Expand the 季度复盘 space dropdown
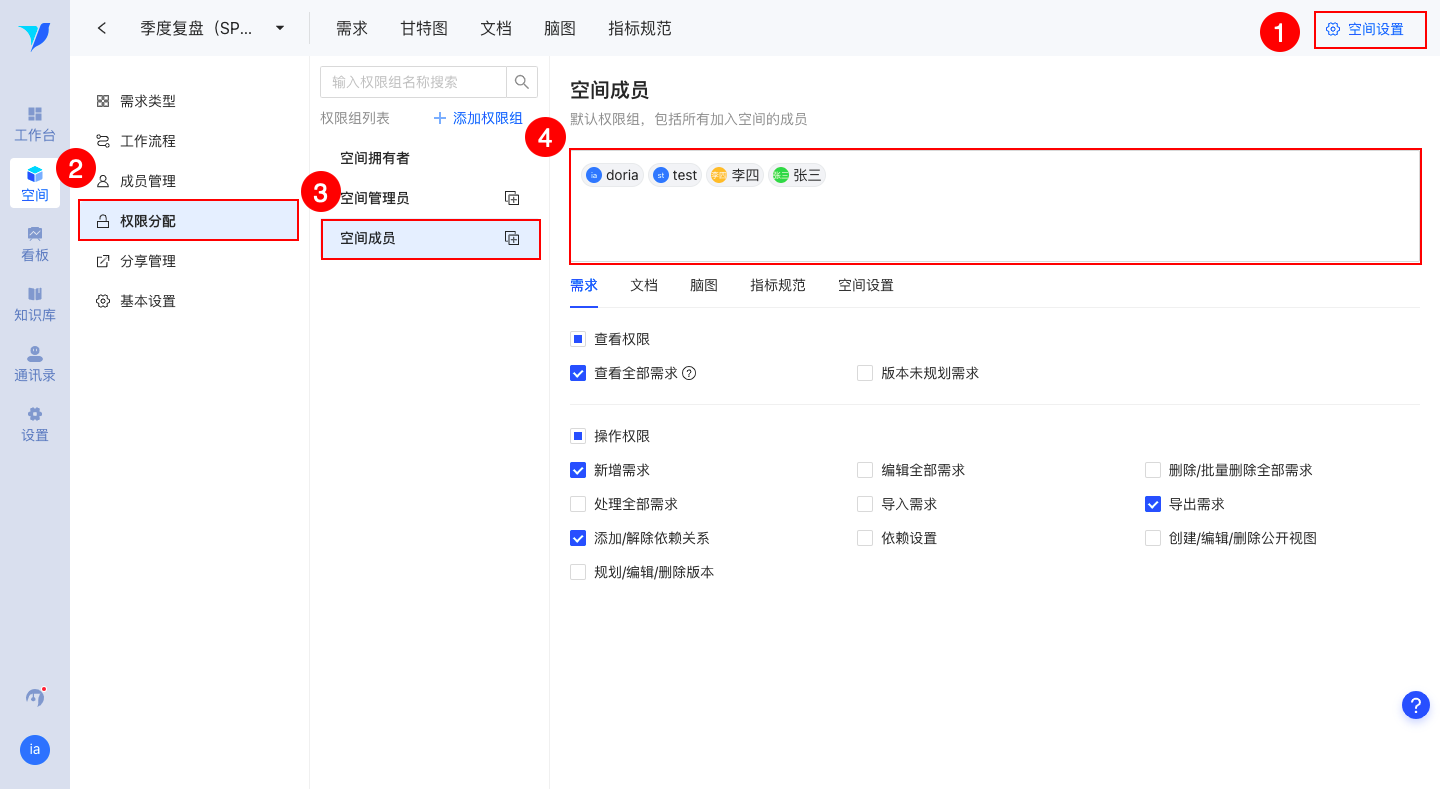Image resolution: width=1440 pixels, height=789 pixels. [280, 28]
